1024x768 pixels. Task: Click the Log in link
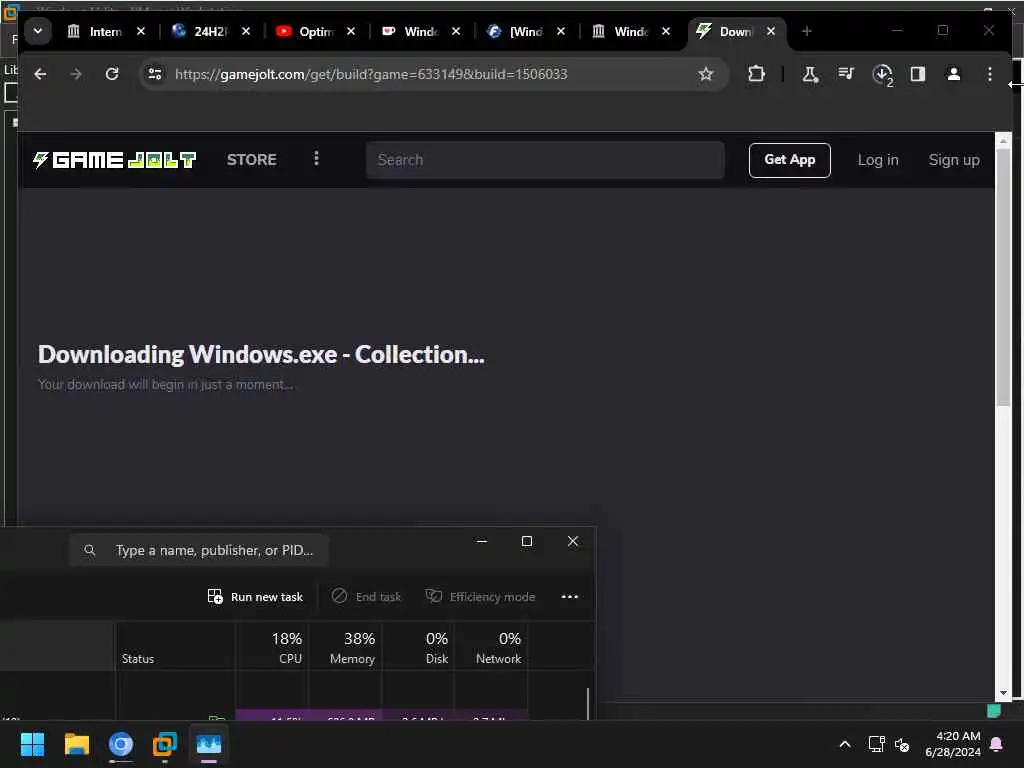tap(878, 160)
